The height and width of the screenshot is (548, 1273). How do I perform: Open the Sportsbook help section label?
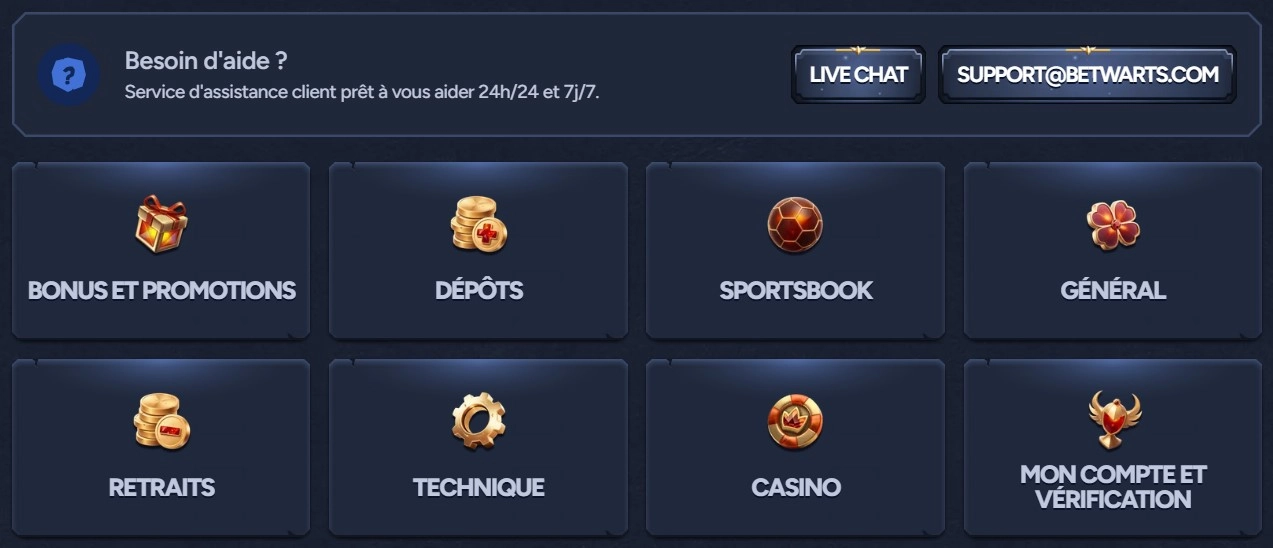[x=796, y=291]
